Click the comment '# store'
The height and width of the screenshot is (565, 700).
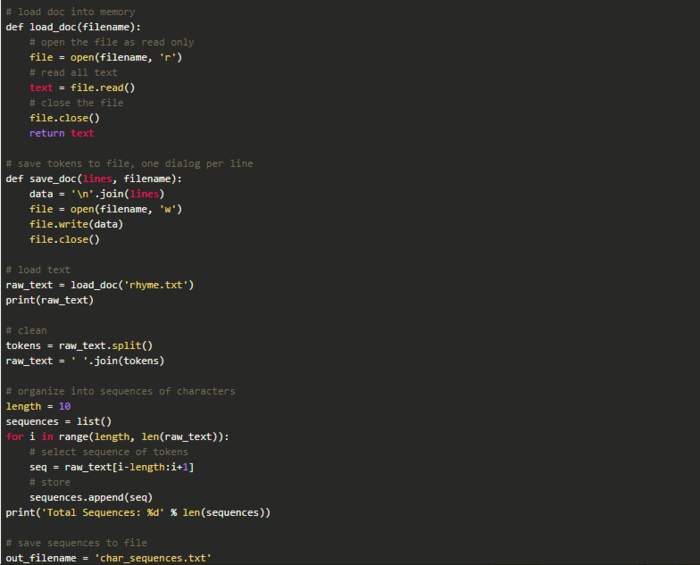(50, 482)
